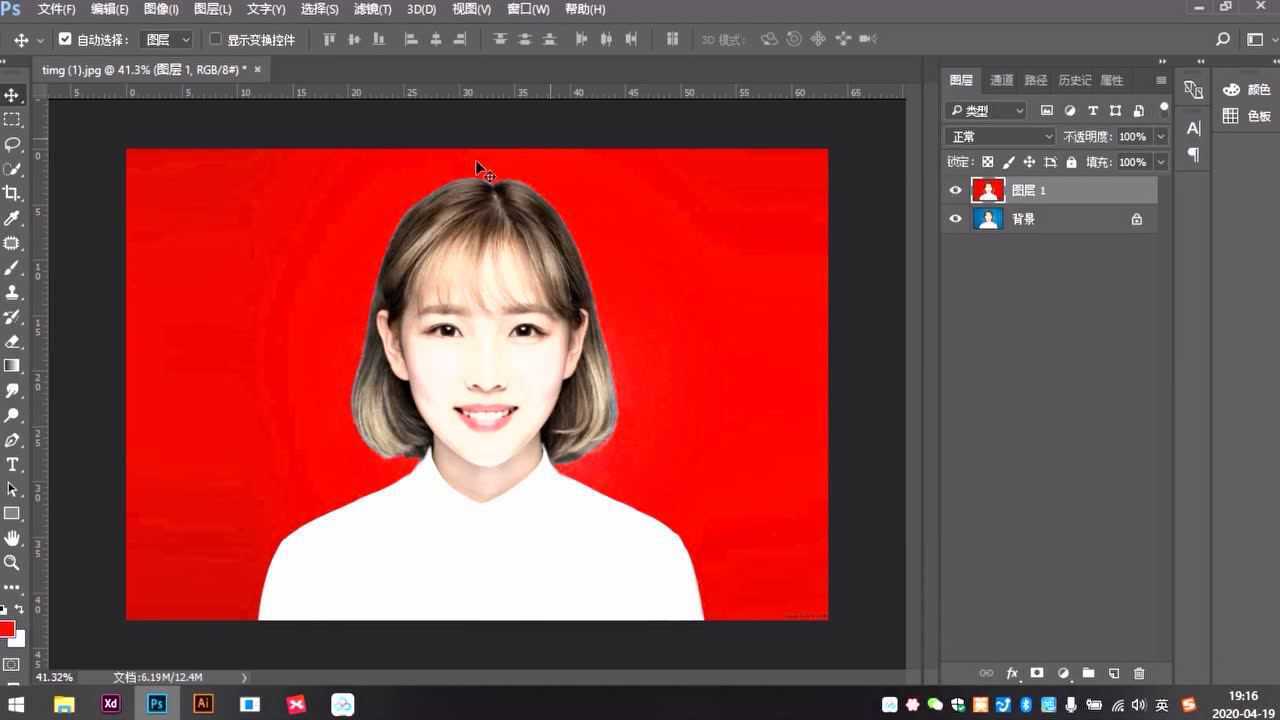Open 色板 panel button
The height and width of the screenshot is (720, 1280).
tap(1247, 116)
